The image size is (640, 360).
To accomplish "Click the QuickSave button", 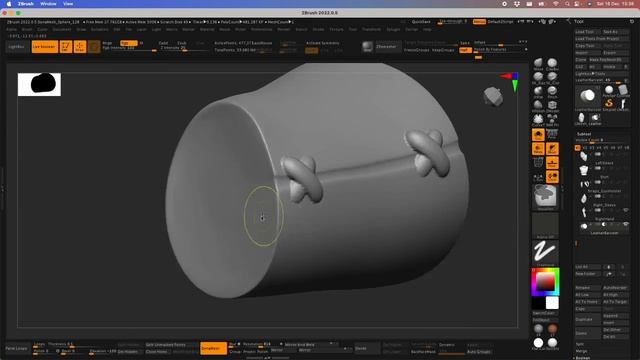I will pos(421,22).
